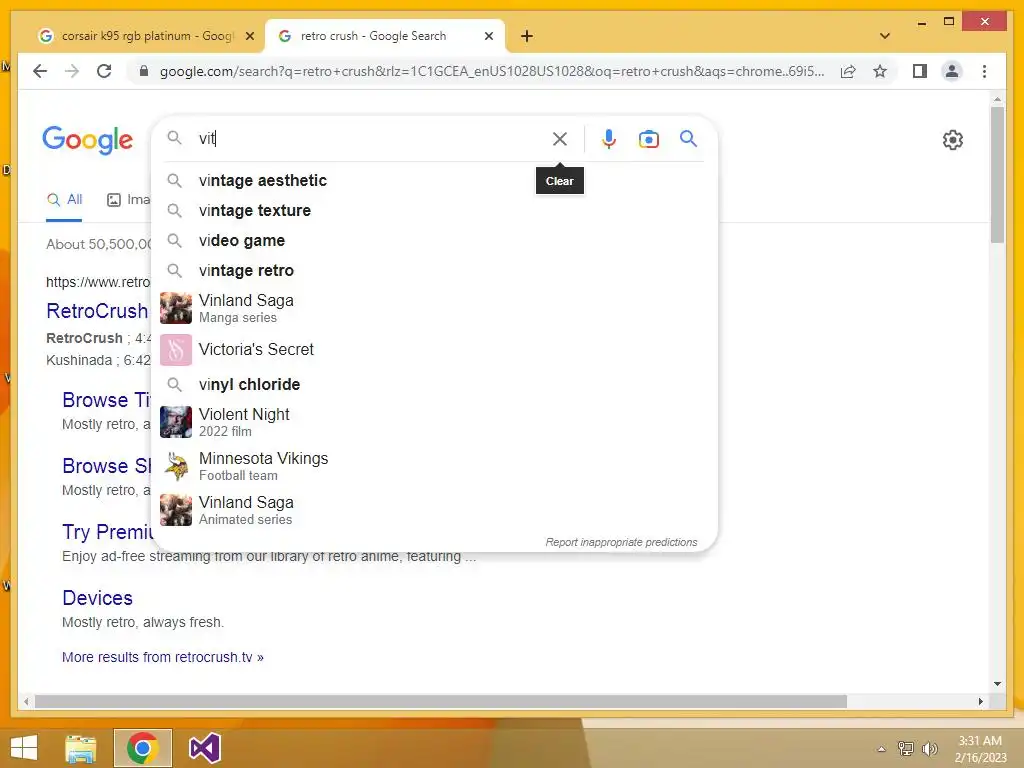Select the All results tab
Viewport: 1024px width, 768px height.
[x=65, y=199]
